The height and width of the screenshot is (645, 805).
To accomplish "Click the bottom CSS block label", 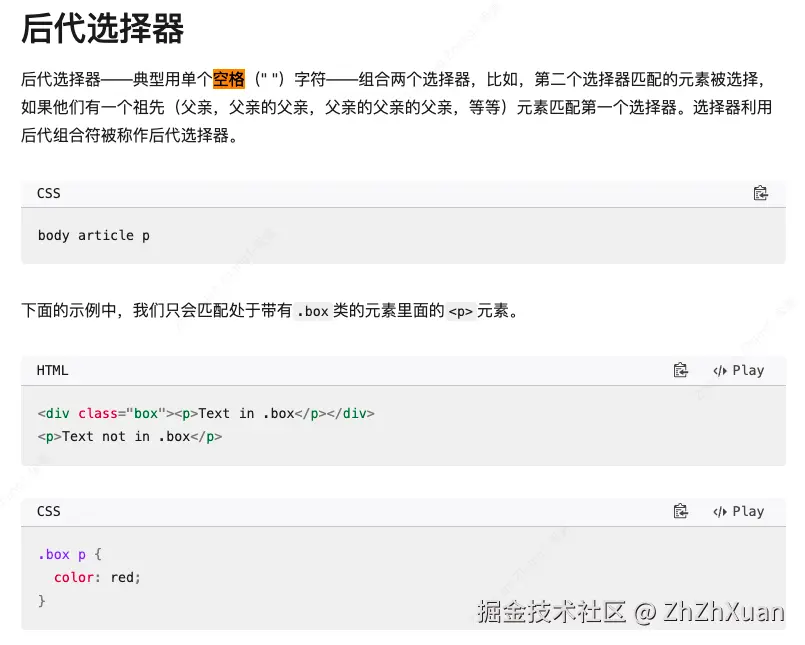I will pos(49,511).
